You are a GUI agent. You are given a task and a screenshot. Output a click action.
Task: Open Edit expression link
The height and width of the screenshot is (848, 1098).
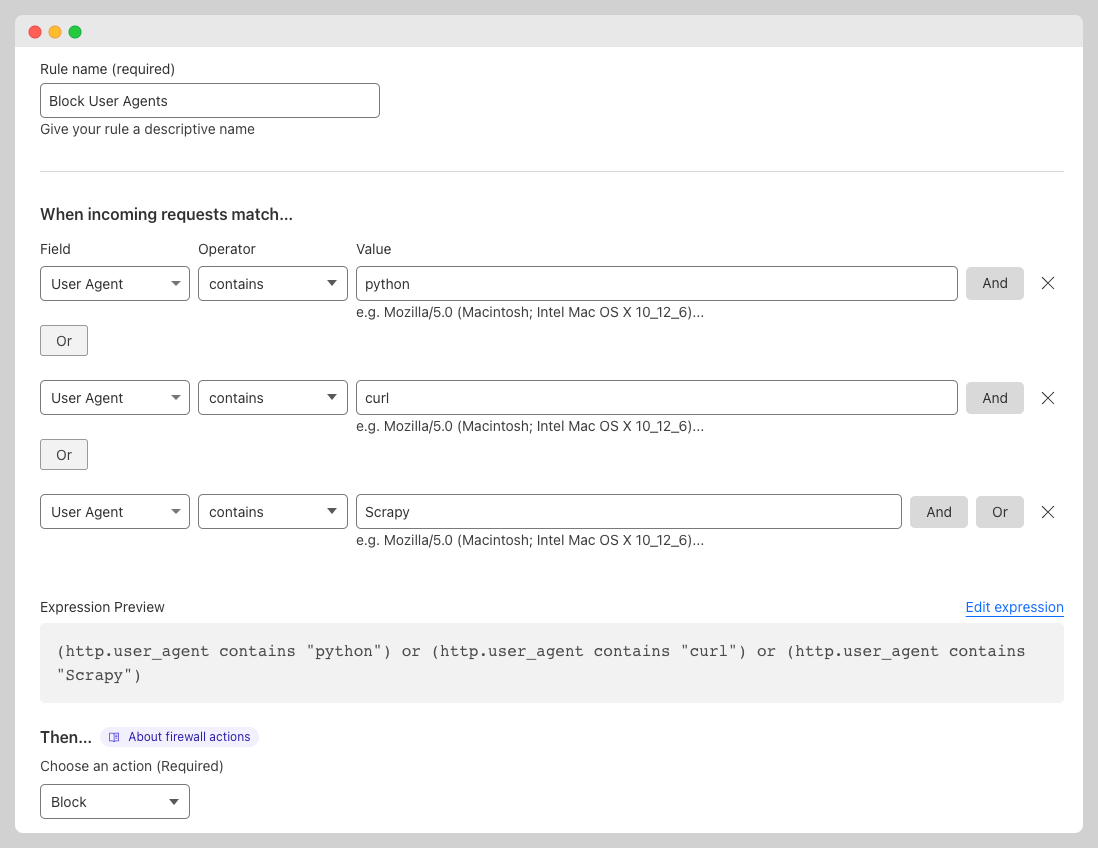click(1014, 607)
